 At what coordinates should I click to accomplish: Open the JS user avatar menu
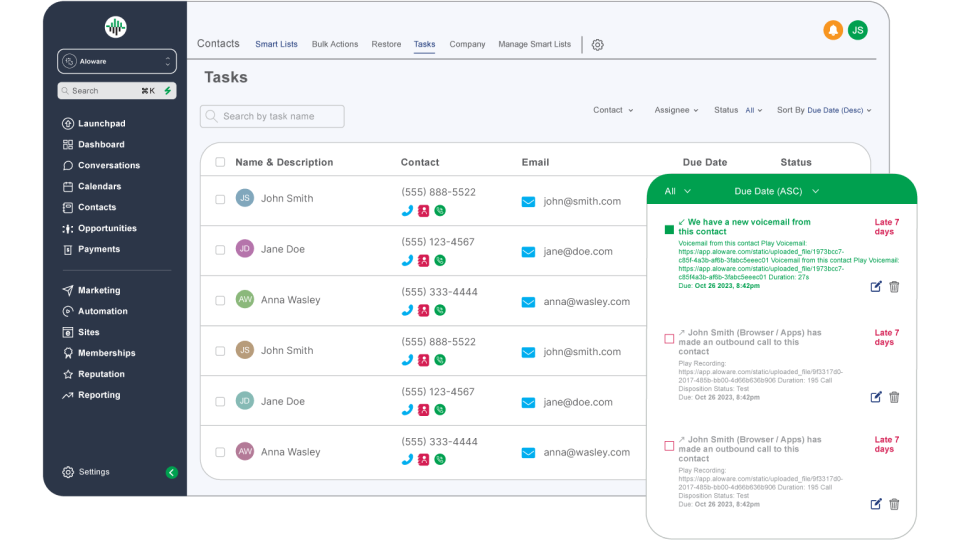pos(858,30)
